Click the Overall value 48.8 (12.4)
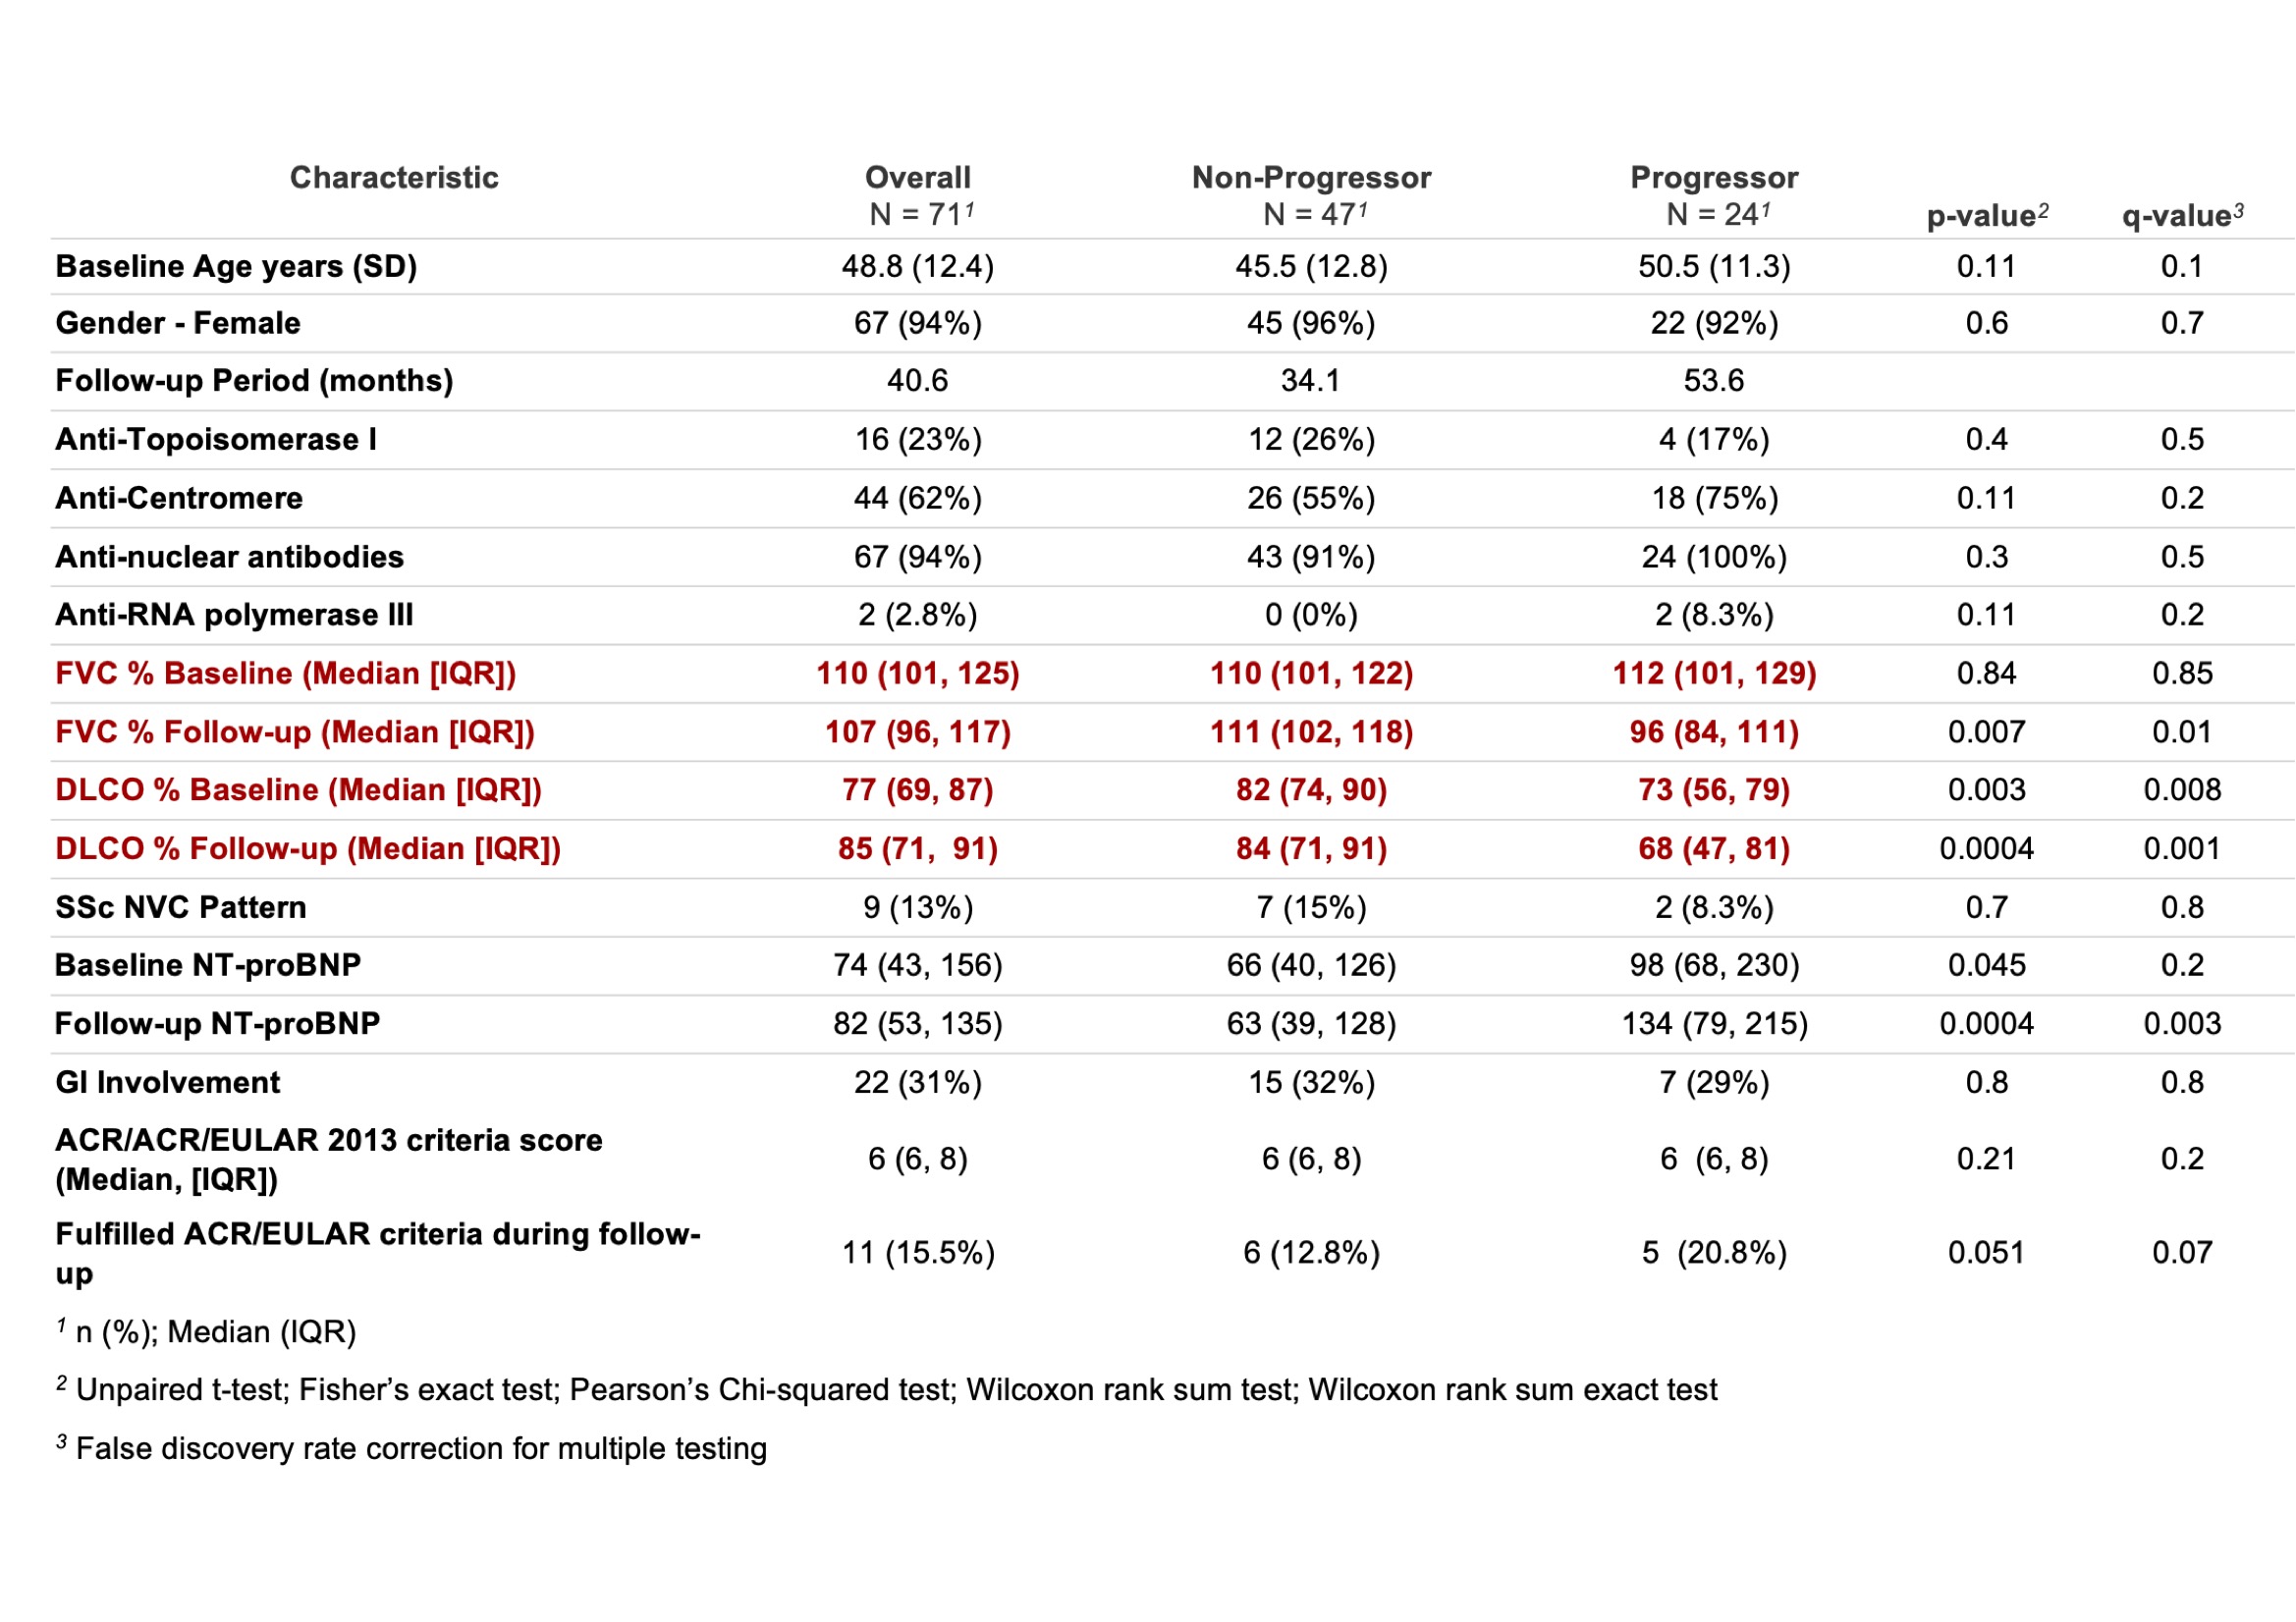The image size is (2296, 1622). [x=917, y=267]
